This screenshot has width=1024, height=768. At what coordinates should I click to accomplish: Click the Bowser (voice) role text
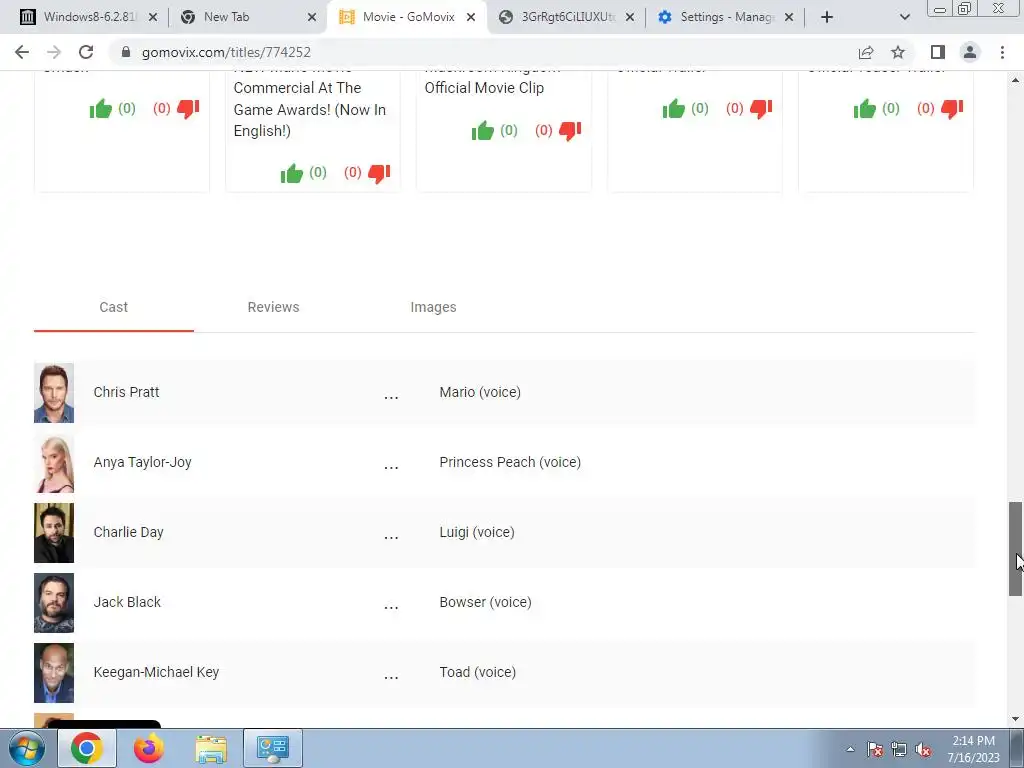485,602
